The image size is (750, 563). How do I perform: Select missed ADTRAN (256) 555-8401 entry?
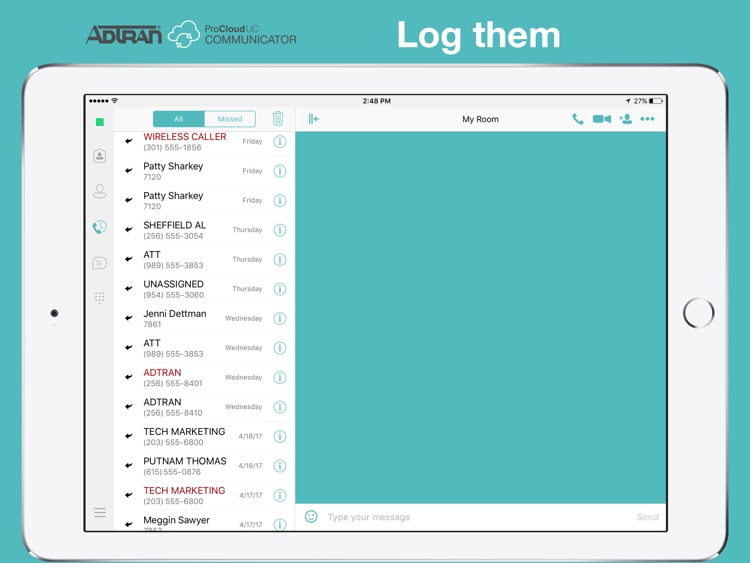tap(204, 377)
